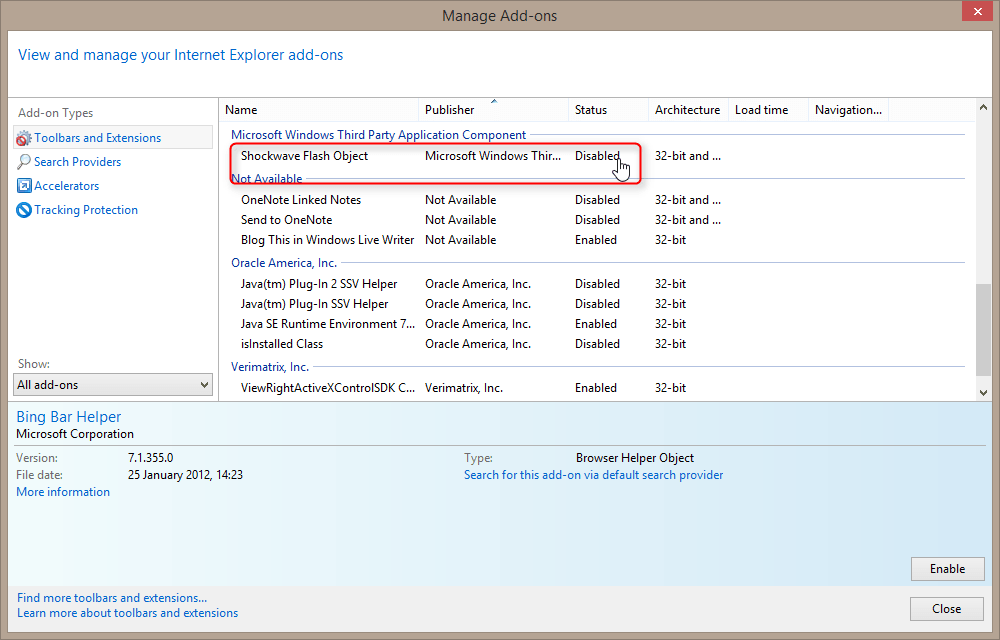
Task: Select the ViewRightActiveXControlSDK add-on
Action: [328, 388]
